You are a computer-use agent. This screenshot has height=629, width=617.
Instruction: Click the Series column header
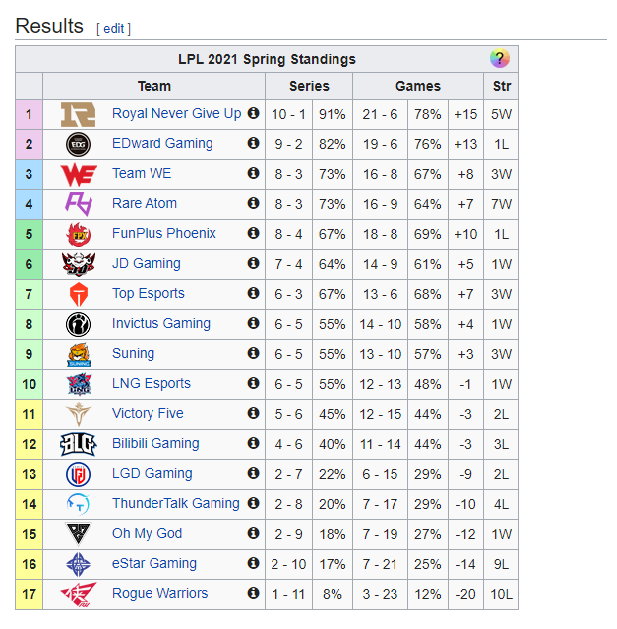click(309, 86)
